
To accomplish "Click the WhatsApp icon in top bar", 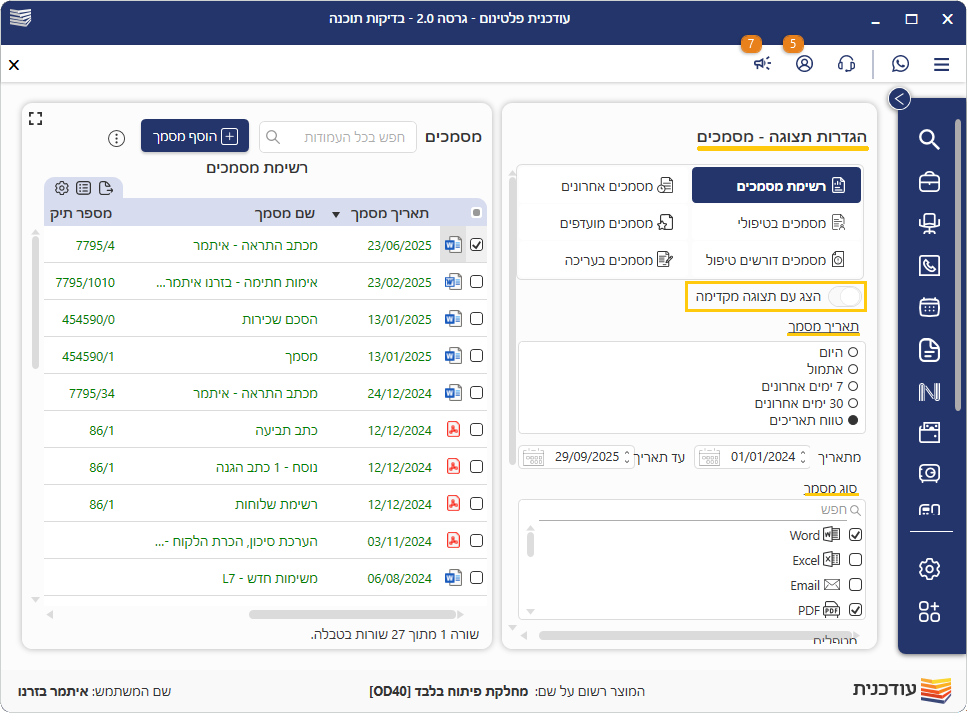I will (901, 64).
